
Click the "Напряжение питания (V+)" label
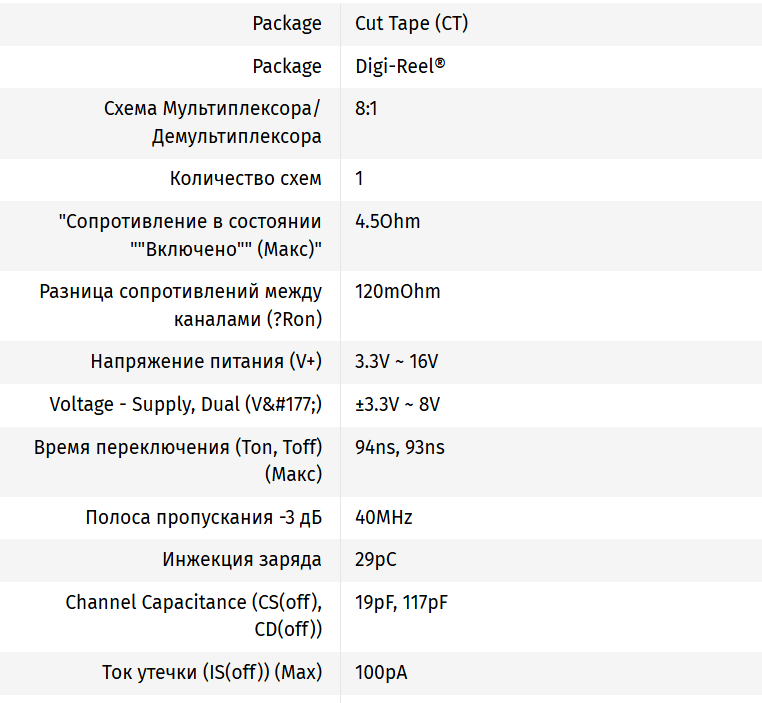[x=206, y=361]
